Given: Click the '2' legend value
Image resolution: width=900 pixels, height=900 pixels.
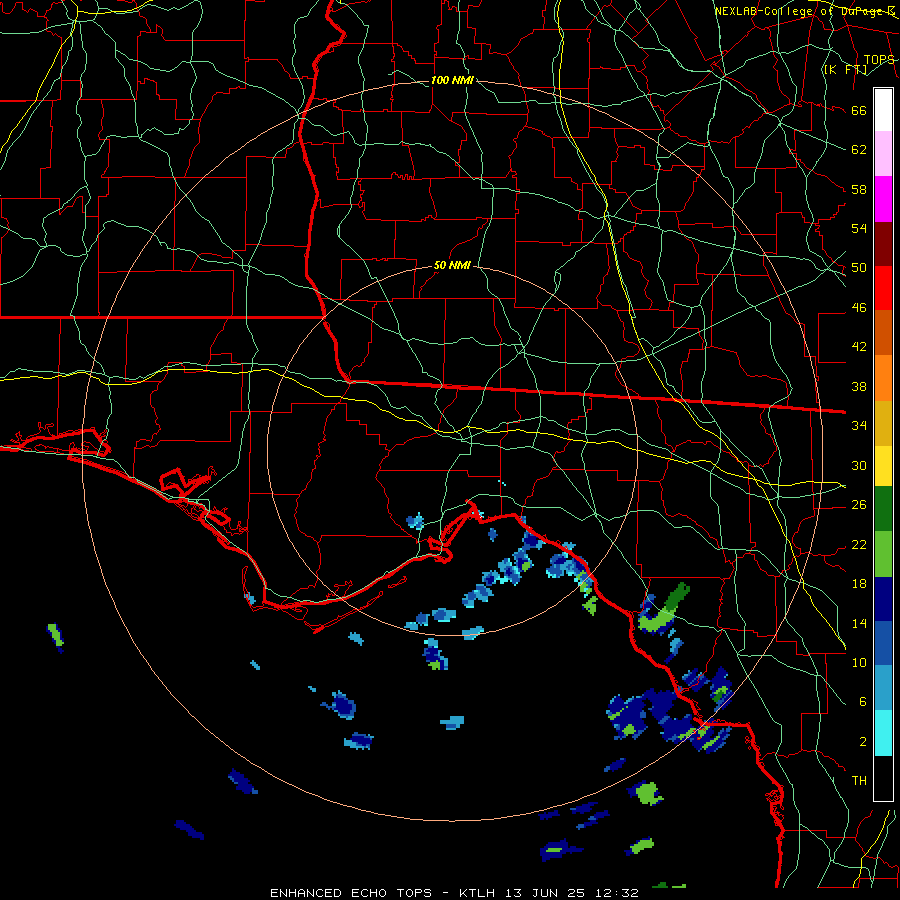Looking at the screenshot, I should click(x=863, y=742).
